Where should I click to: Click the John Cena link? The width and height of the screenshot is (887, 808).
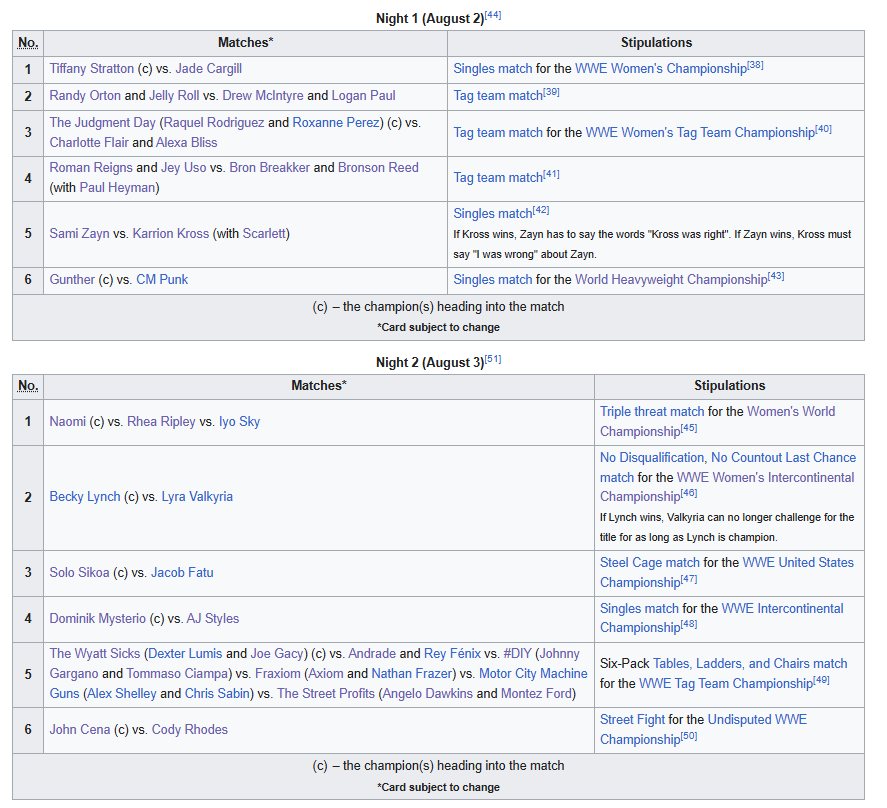80,730
